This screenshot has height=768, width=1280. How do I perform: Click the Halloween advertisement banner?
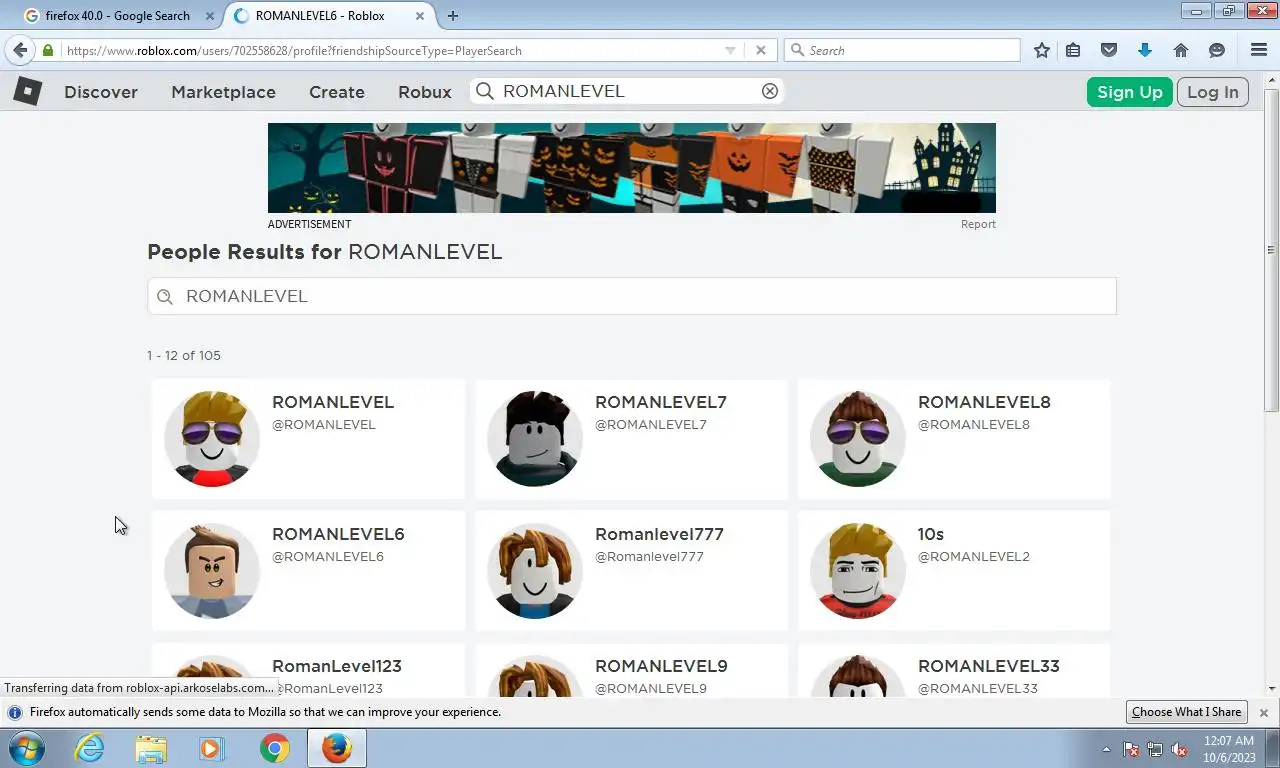click(x=632, y=168)
